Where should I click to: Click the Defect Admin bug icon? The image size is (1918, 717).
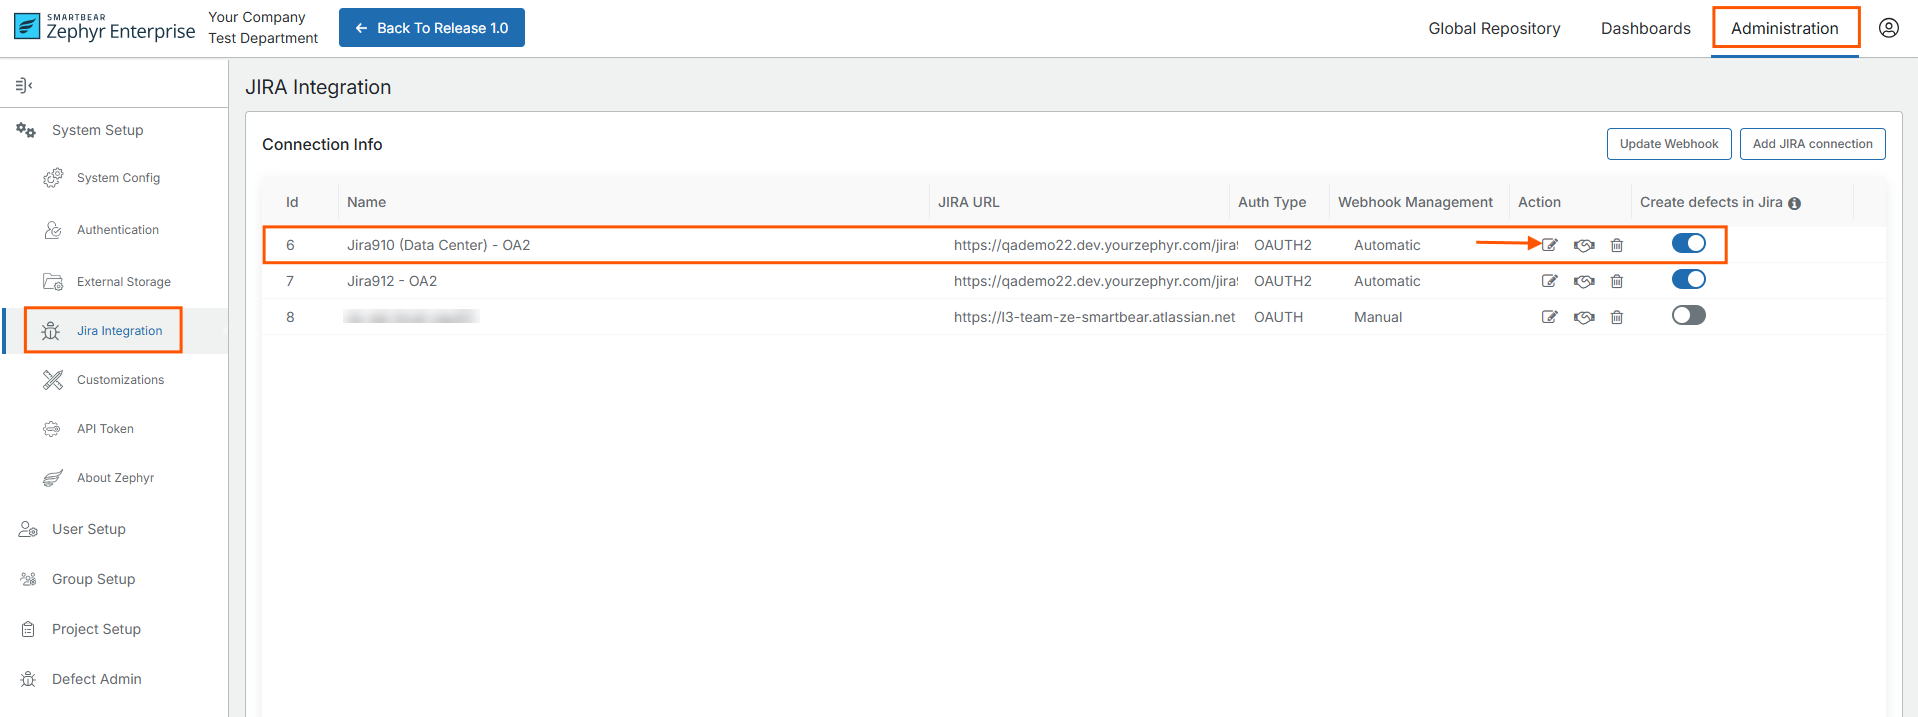point(28,679)
